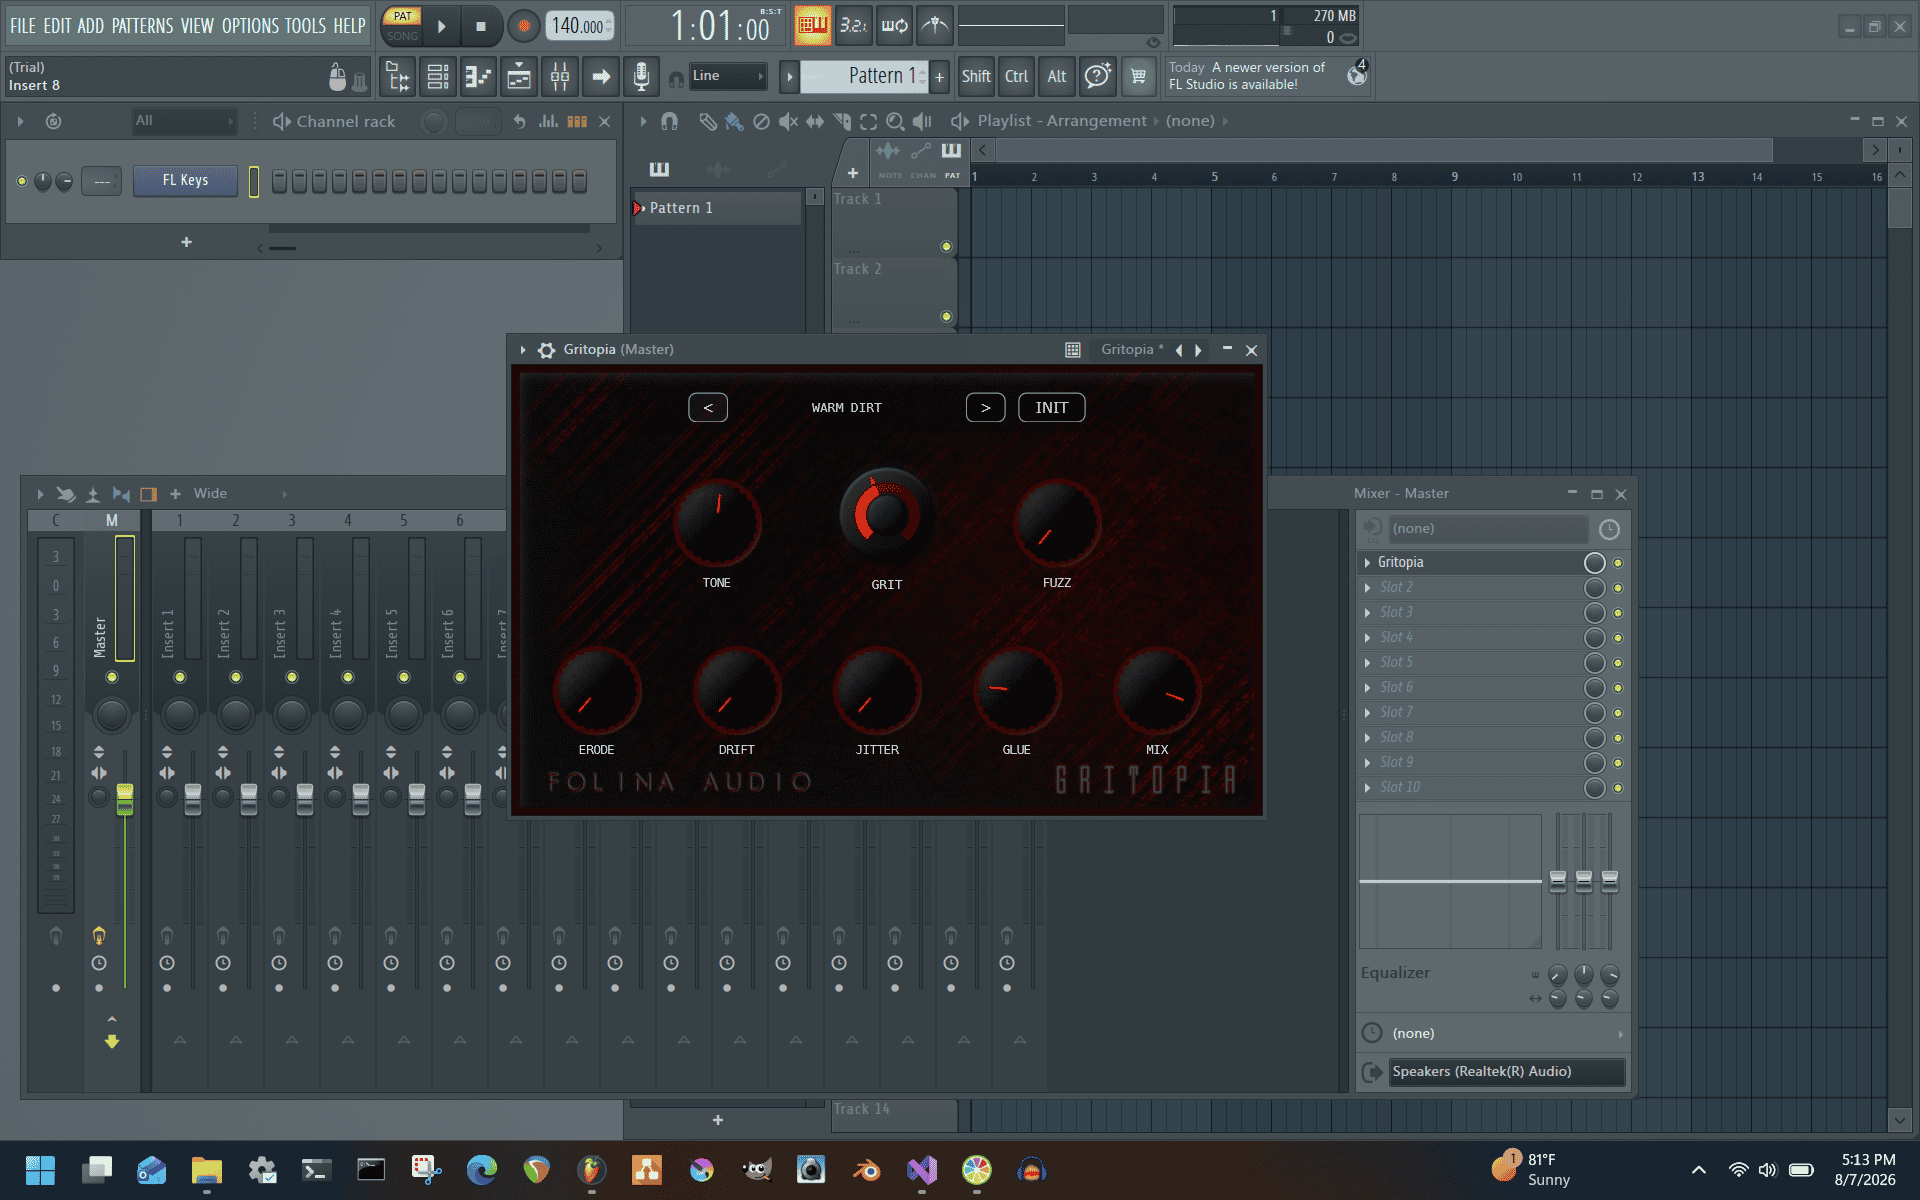Viewport: 1920px width, 1200px height.
Task: Click the INIT button in Gritopia
Action: pyautogui.click(x=1051, y=408)
